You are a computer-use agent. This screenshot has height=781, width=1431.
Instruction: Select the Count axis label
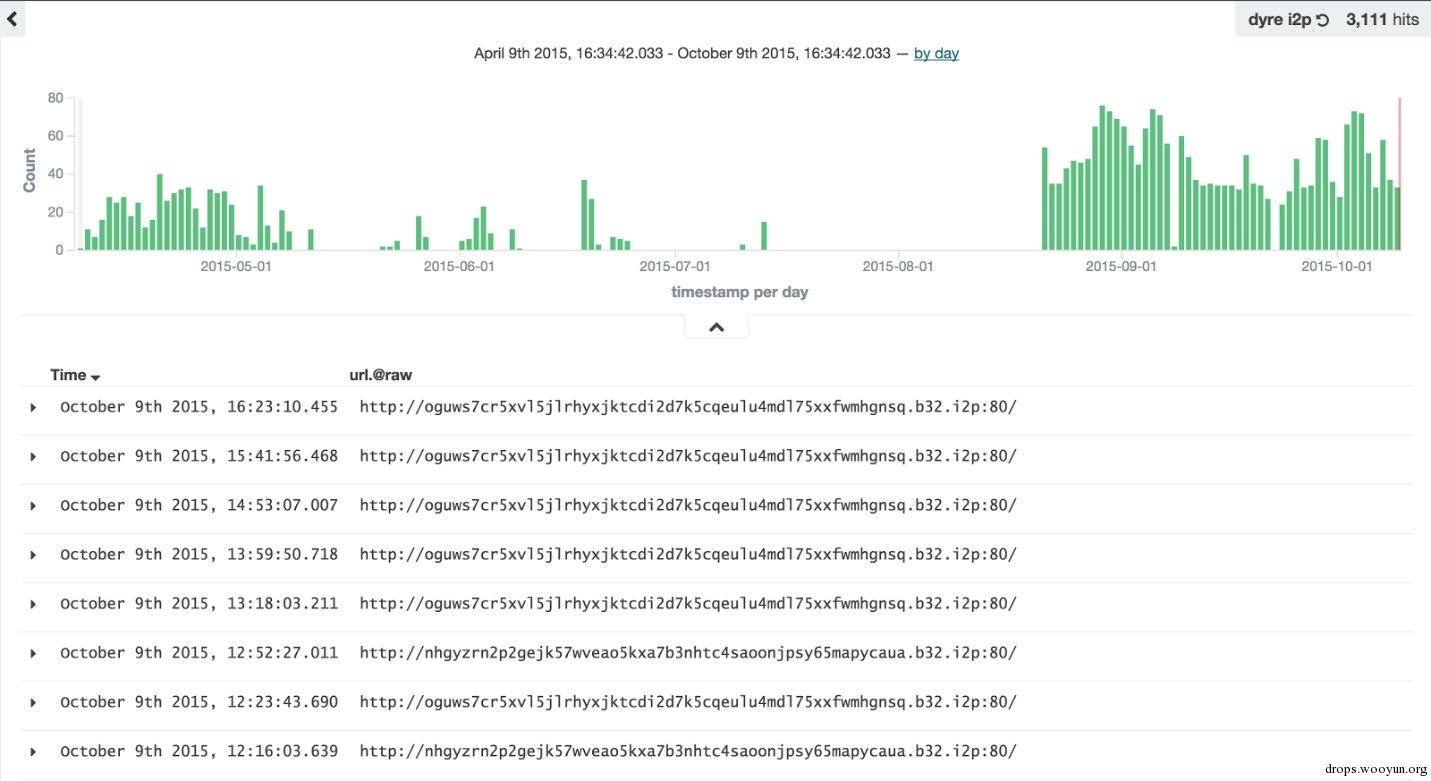[29, 171]
